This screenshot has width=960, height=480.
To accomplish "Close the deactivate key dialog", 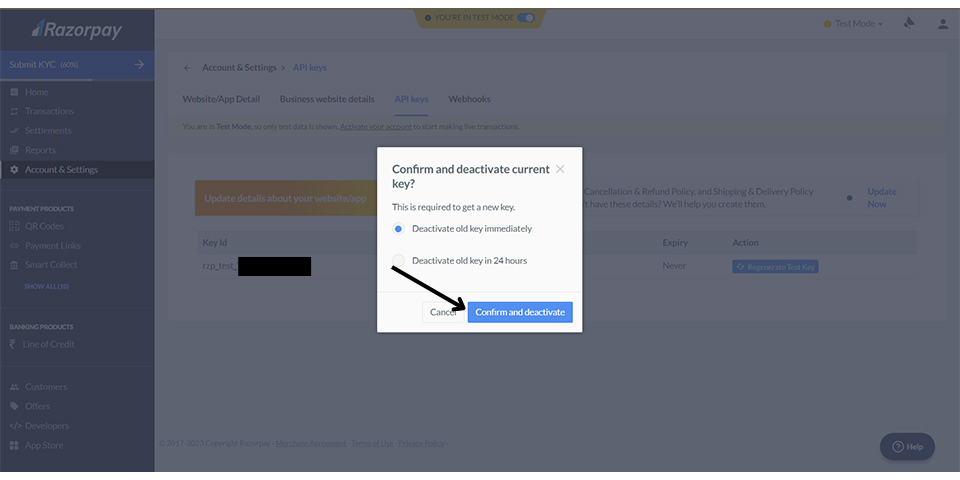I will pos(560,169).
